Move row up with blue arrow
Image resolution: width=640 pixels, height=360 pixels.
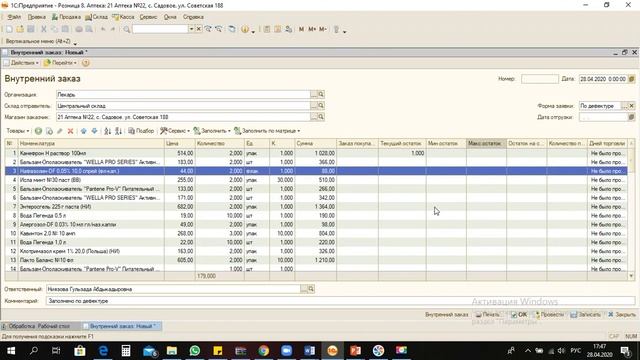click(84, 131)
